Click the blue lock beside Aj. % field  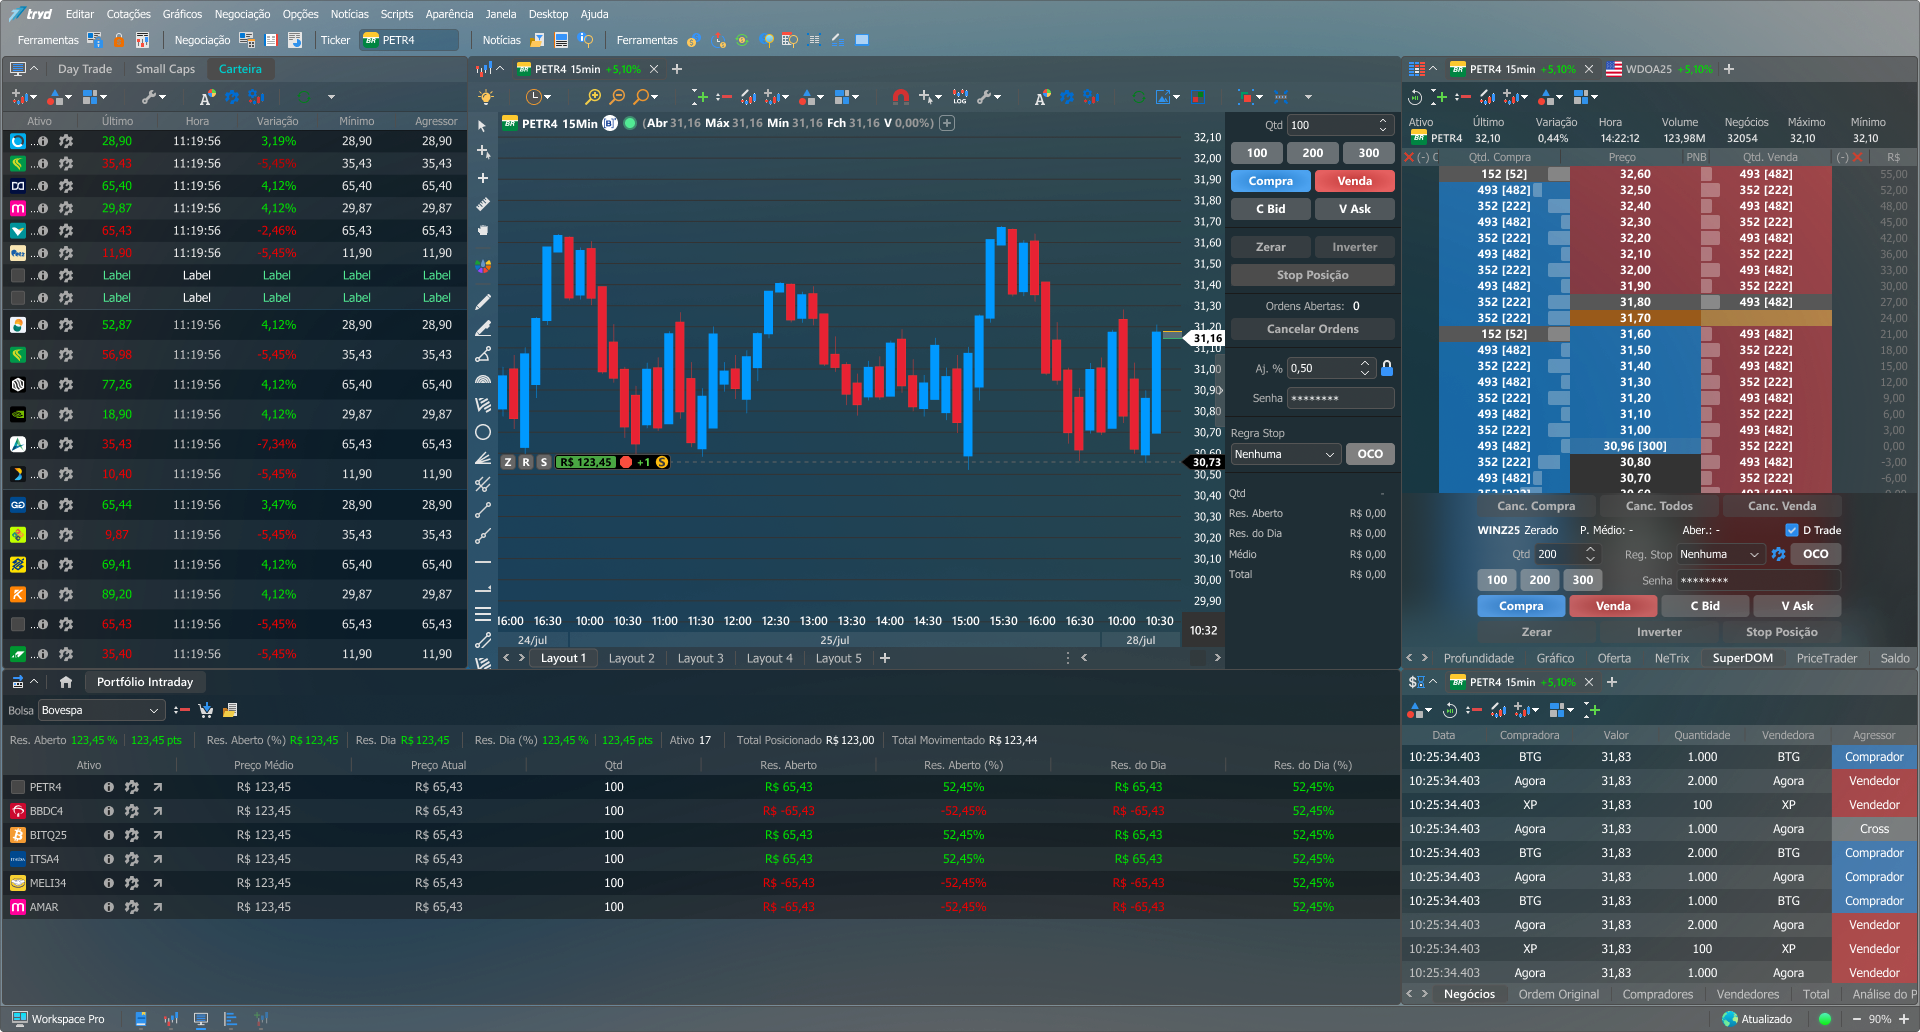point(1387,368)
